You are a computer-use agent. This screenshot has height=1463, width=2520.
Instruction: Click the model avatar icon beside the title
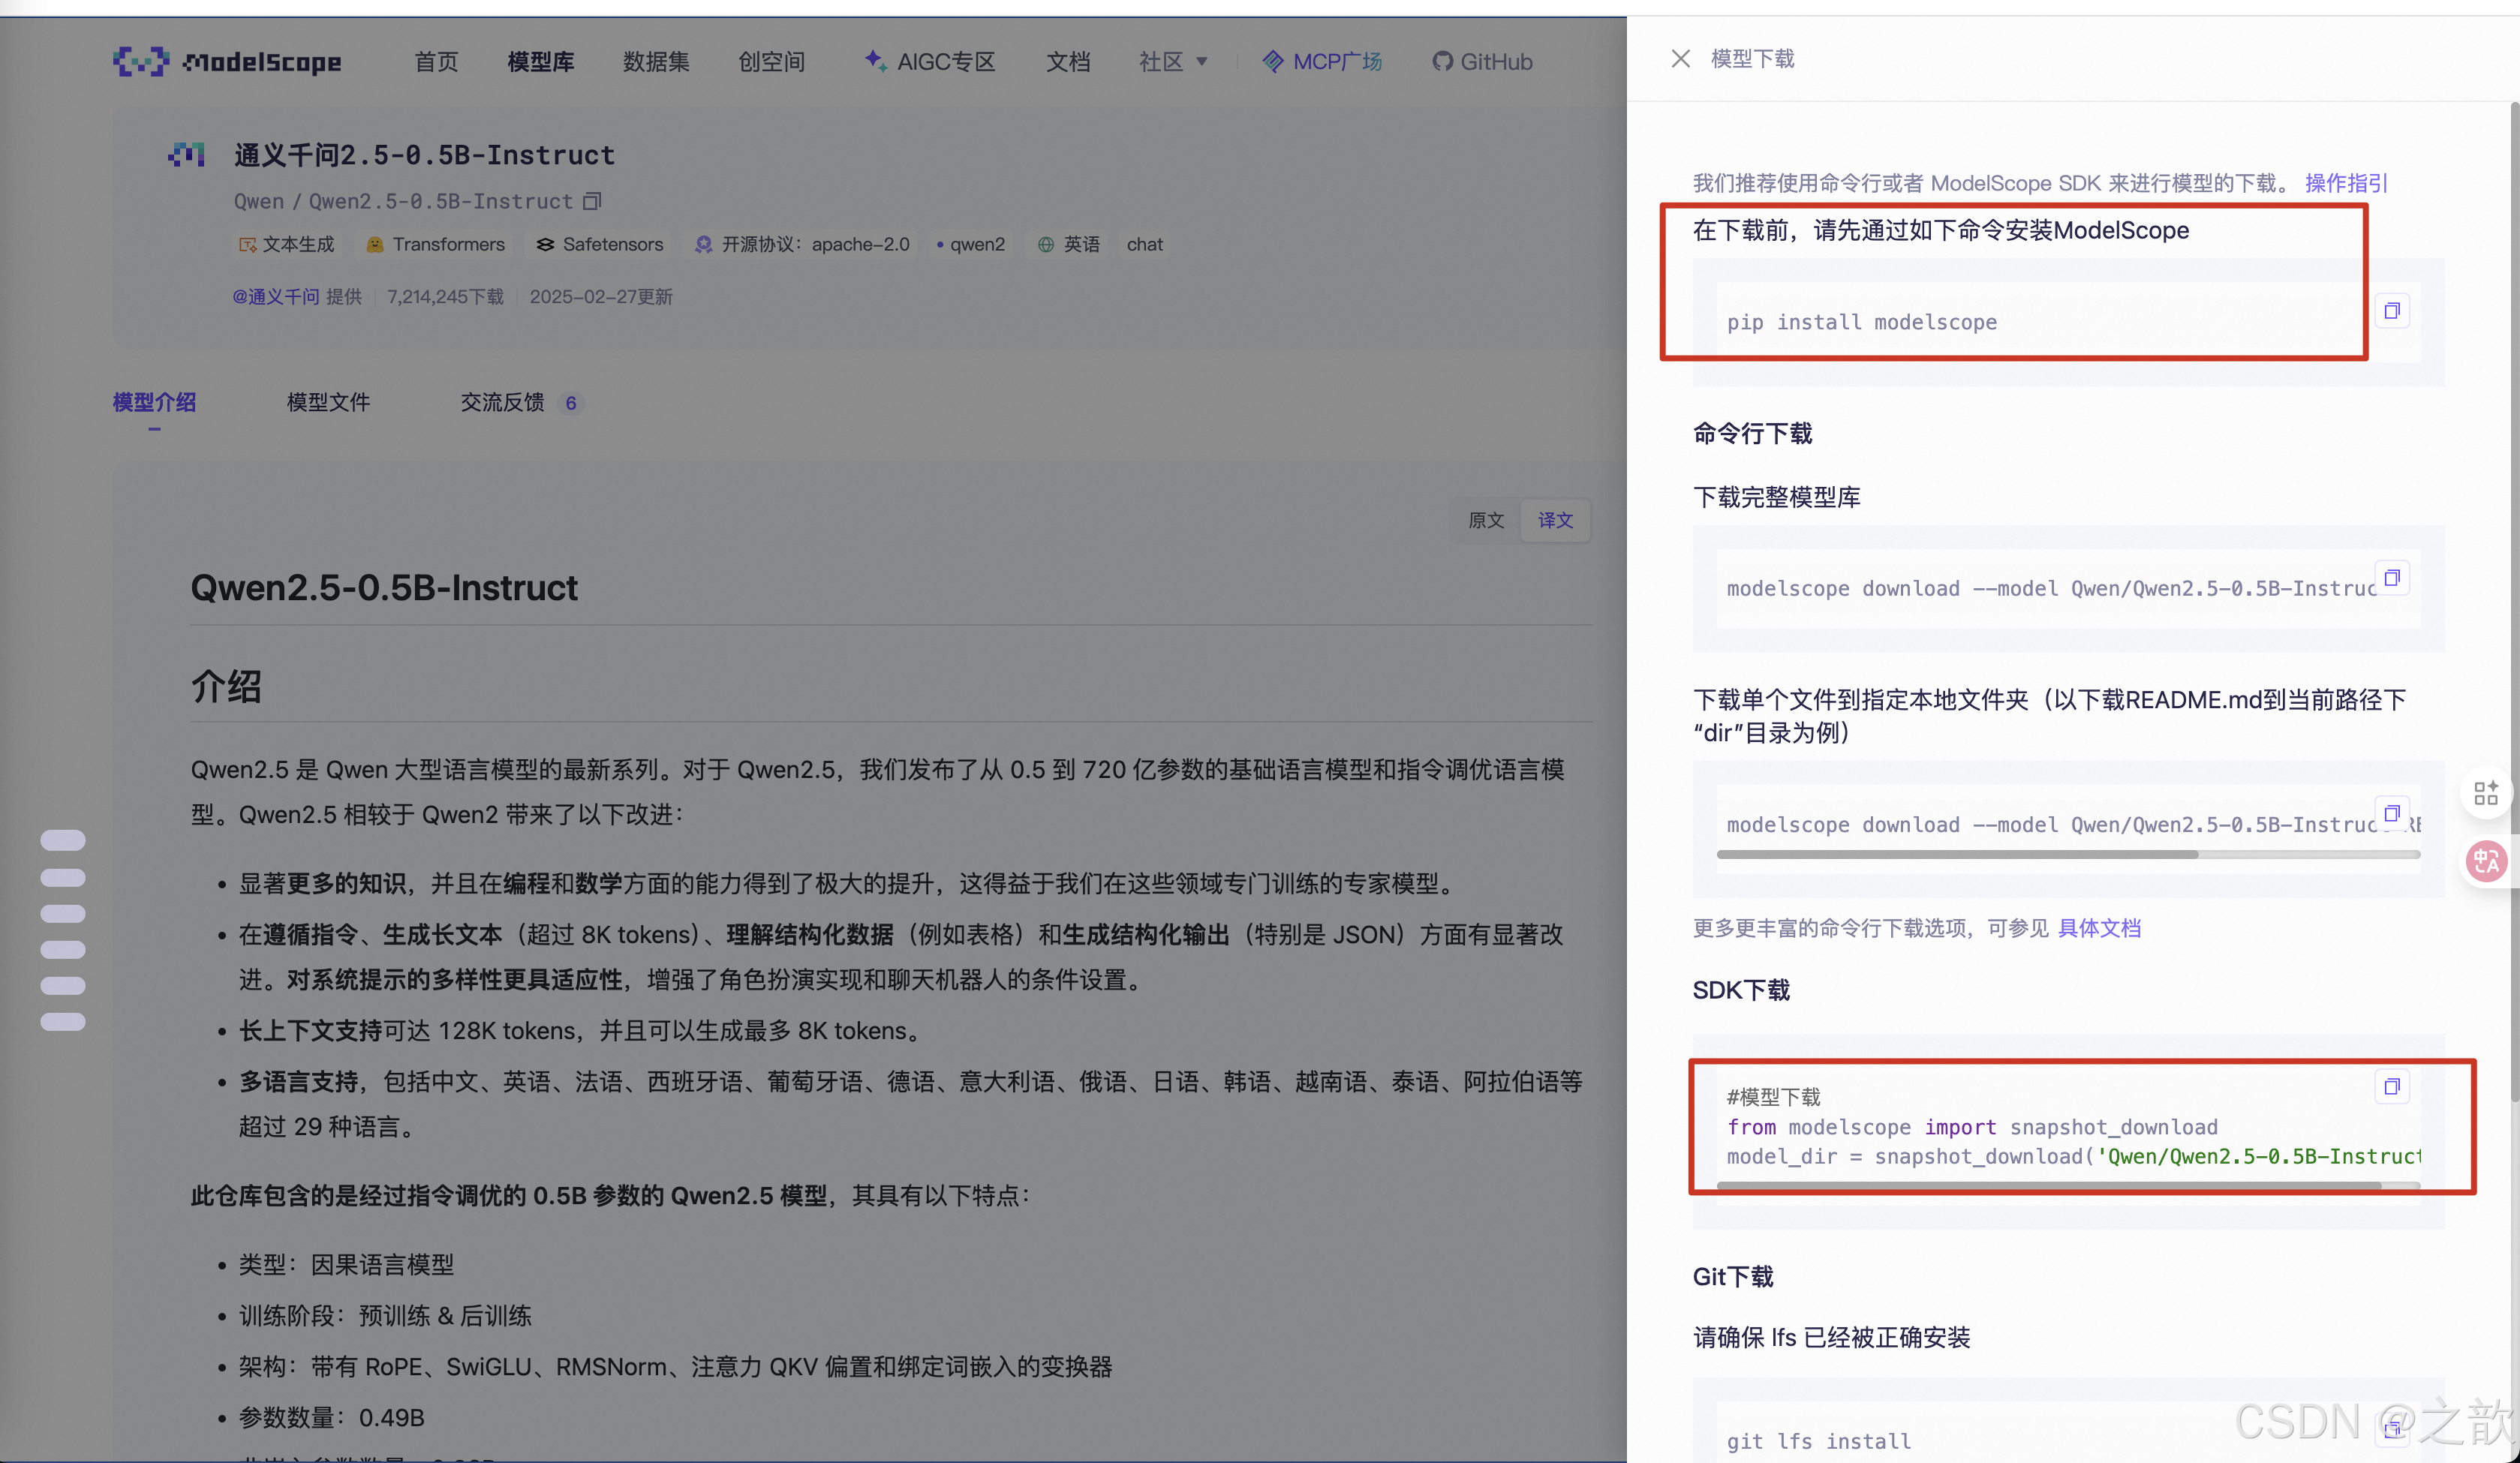point(186,155)
